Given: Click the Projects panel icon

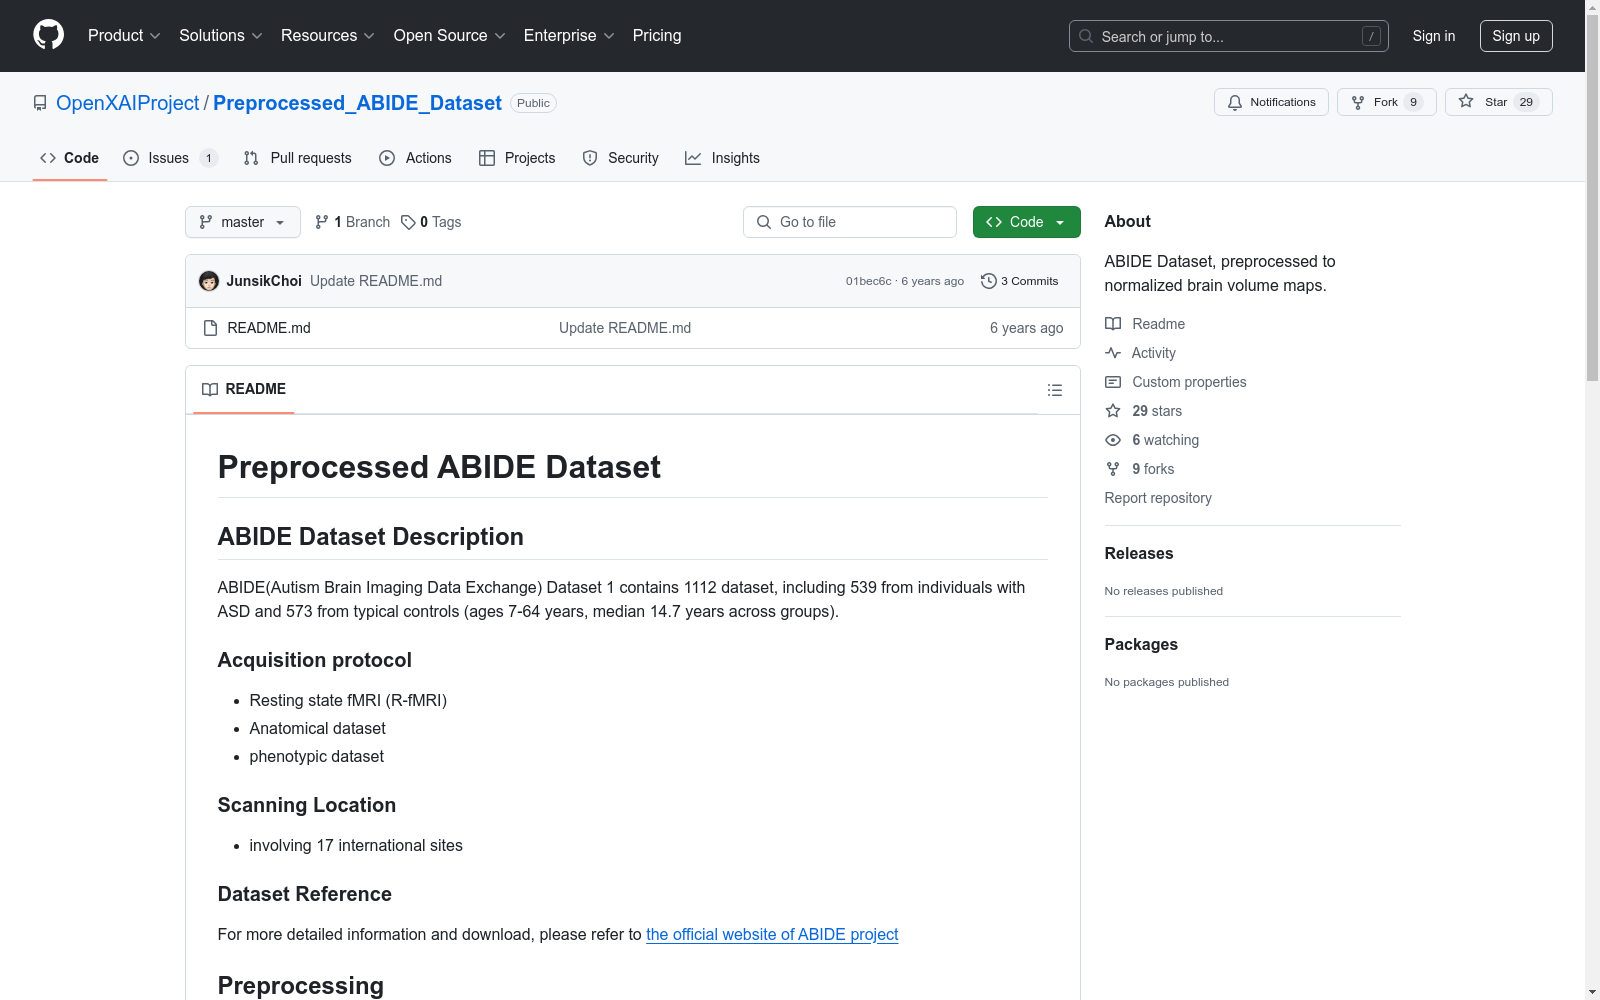Looking at the screenshot, I should [x=487, y=157].
